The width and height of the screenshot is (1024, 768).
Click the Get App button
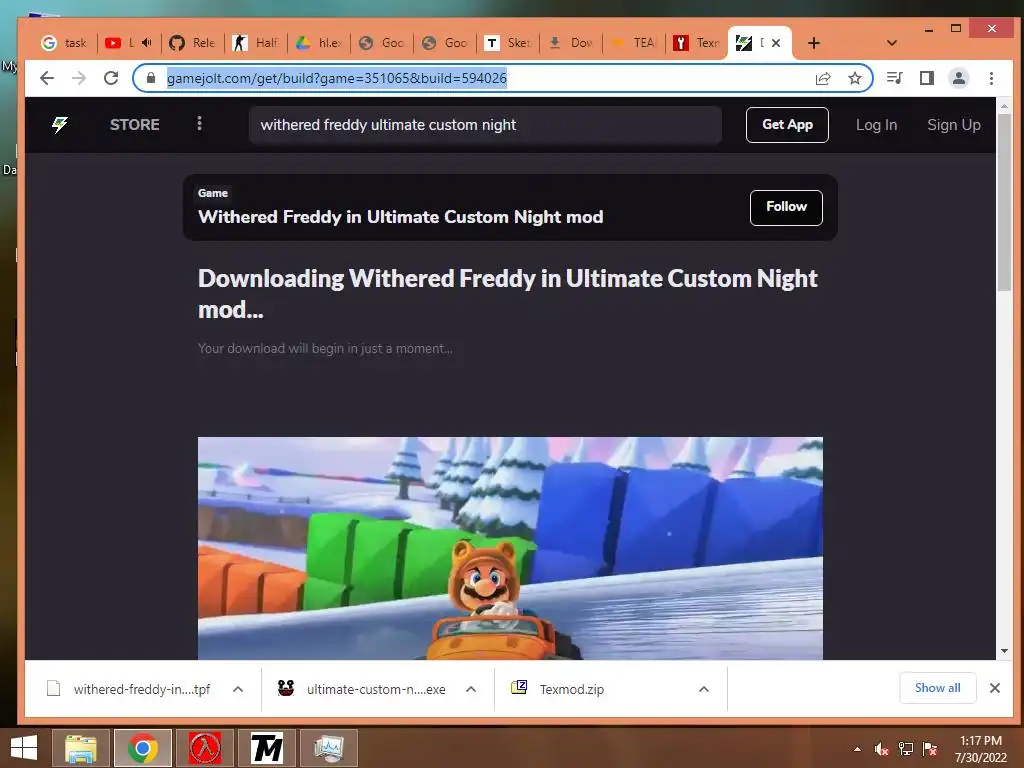click(x=787, y=125)
